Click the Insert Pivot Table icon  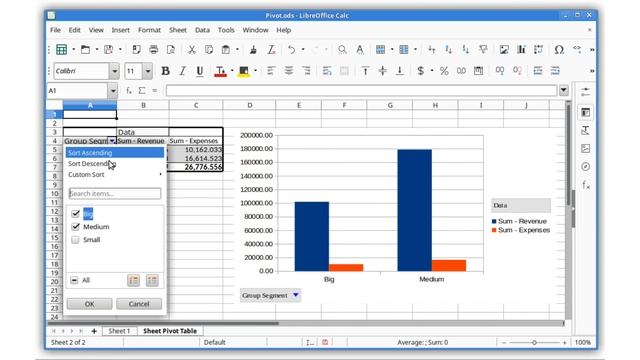pyautogui.click(x=538, y=50)
